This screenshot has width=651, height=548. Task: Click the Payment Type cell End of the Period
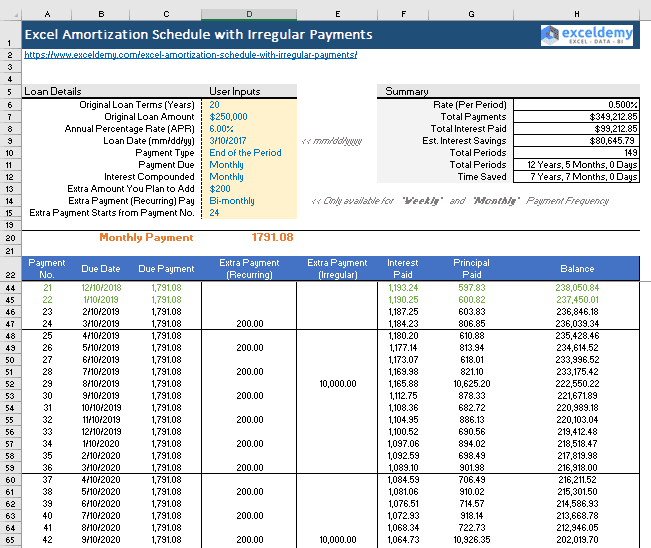pos(249,153)
